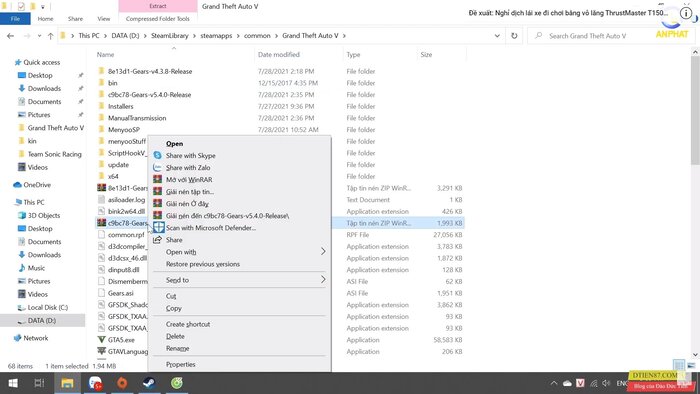Sort files by Name column header
Viewport: 700px width, 394px height.
pyautogui.click(x=105, y=54)
